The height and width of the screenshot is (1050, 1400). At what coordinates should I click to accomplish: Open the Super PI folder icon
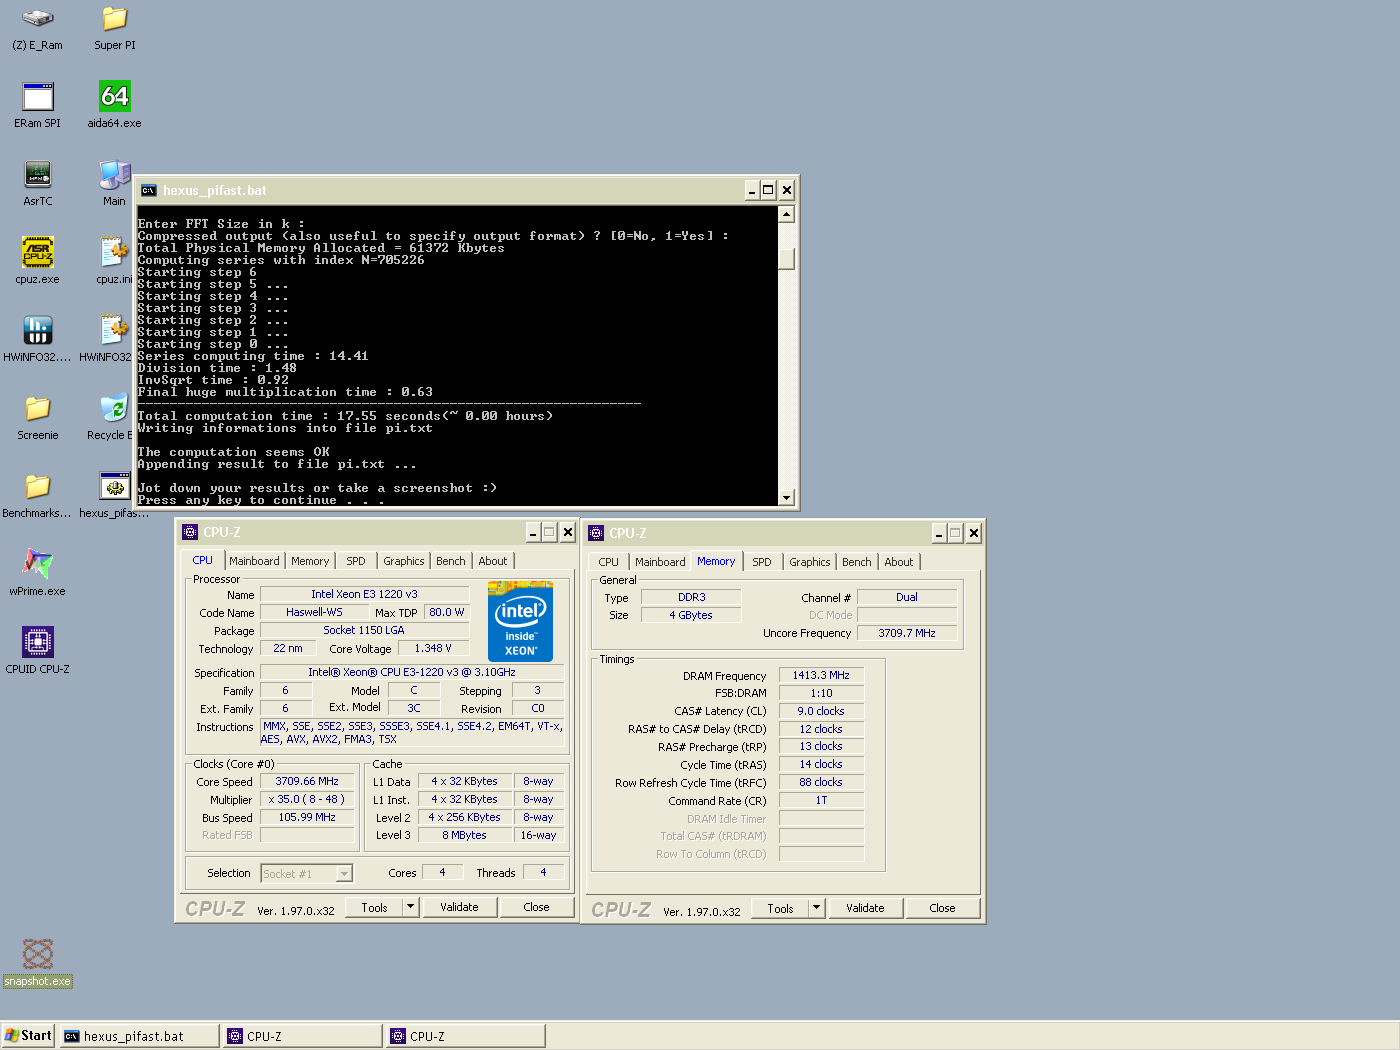[x=115, y=18]
